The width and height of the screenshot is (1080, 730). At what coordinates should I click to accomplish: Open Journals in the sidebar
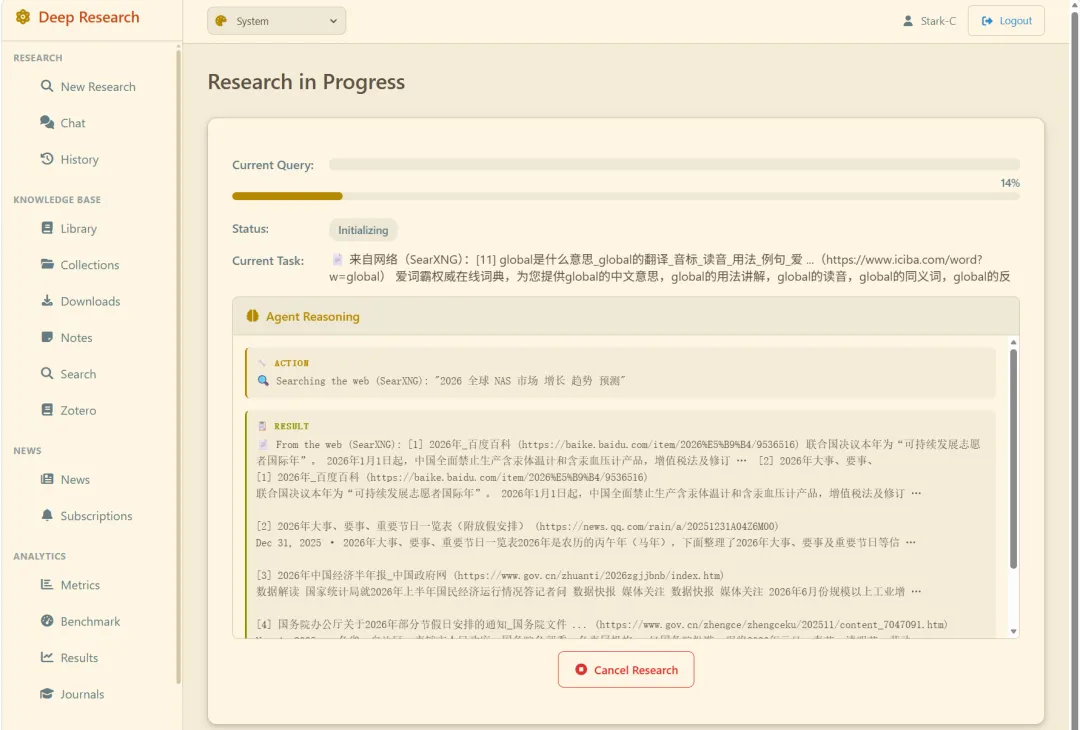[82, 694]
